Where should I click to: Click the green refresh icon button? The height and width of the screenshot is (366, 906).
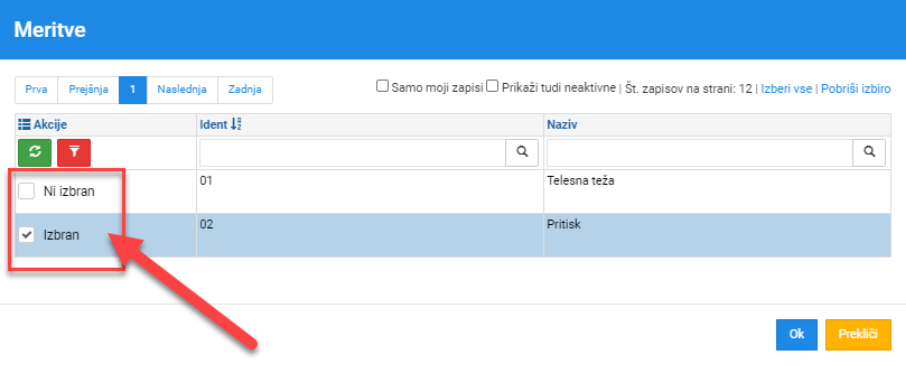tap(35, 153)
